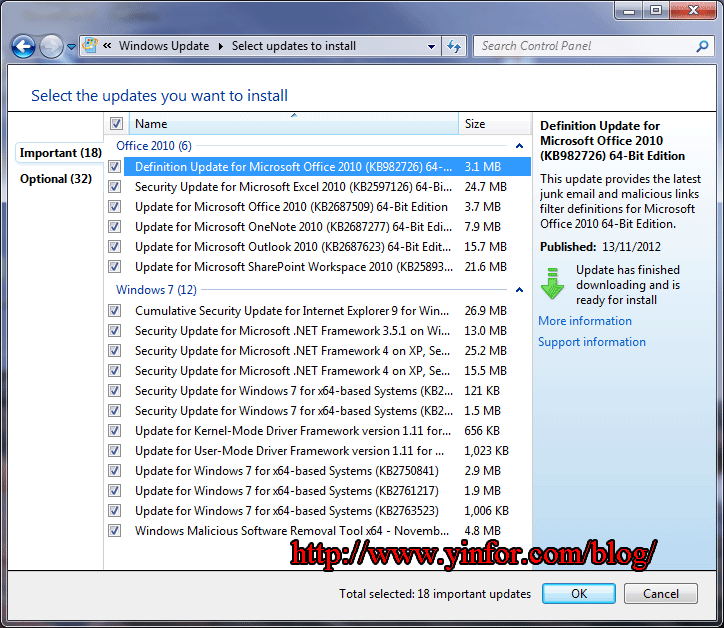Select Update for Kernel-Mode Driver Framework row
This screenshot has width=724, height=628.
click(327, 430)
